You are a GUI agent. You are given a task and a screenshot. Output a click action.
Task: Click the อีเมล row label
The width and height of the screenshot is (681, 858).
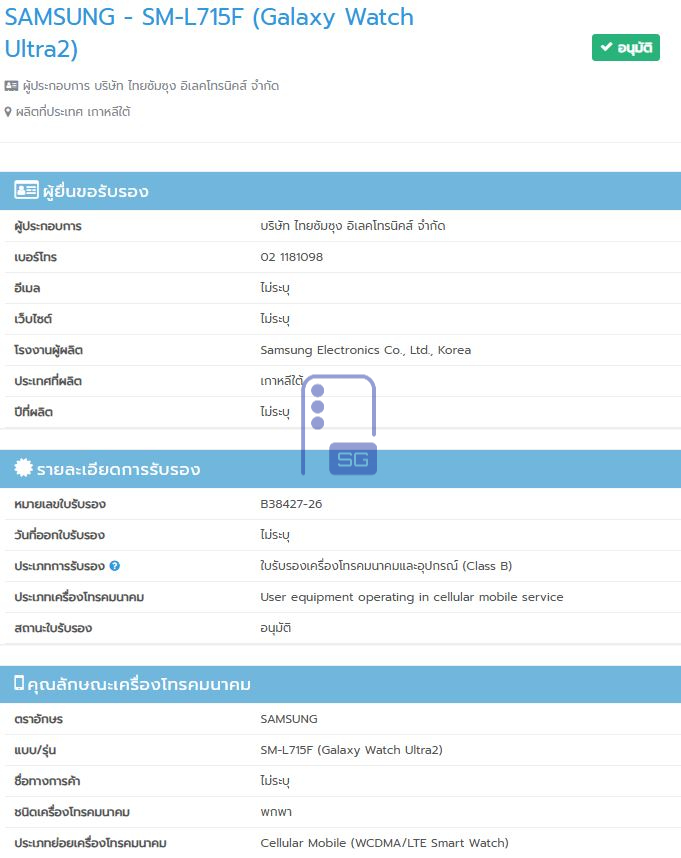[x=27, y=288]
